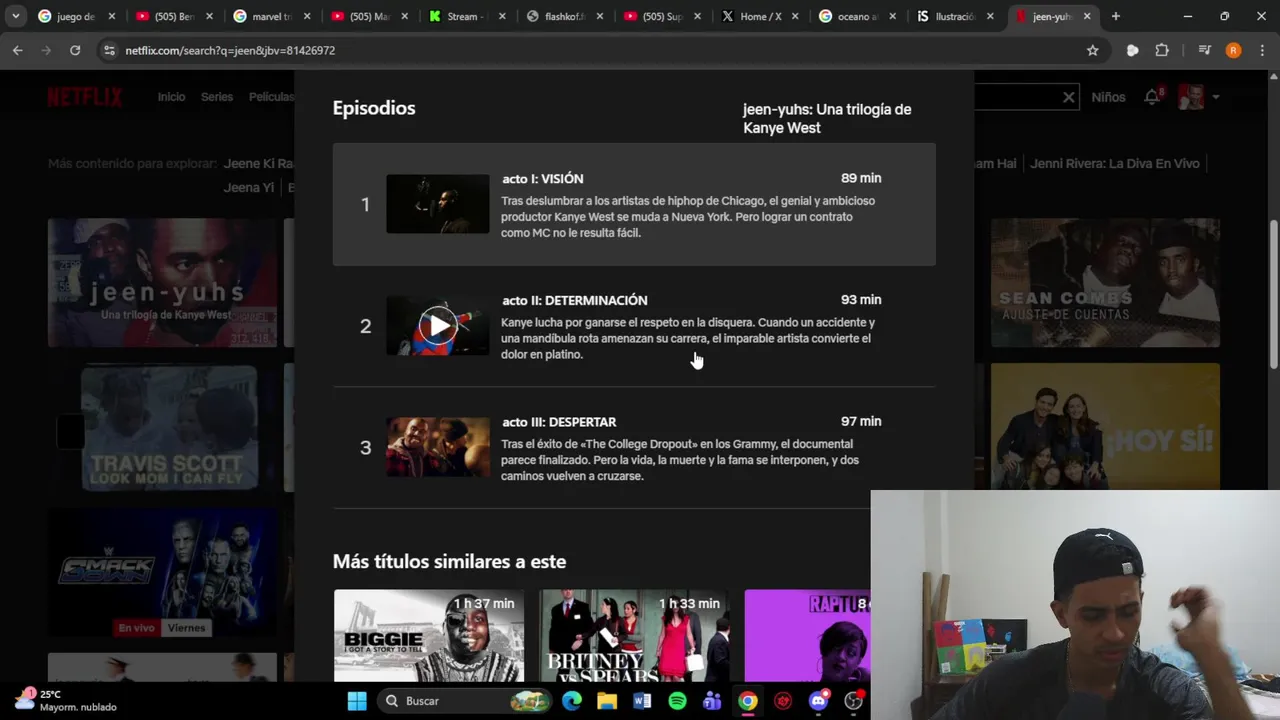Clear the Netflix search box with X

click(1068, 97)
